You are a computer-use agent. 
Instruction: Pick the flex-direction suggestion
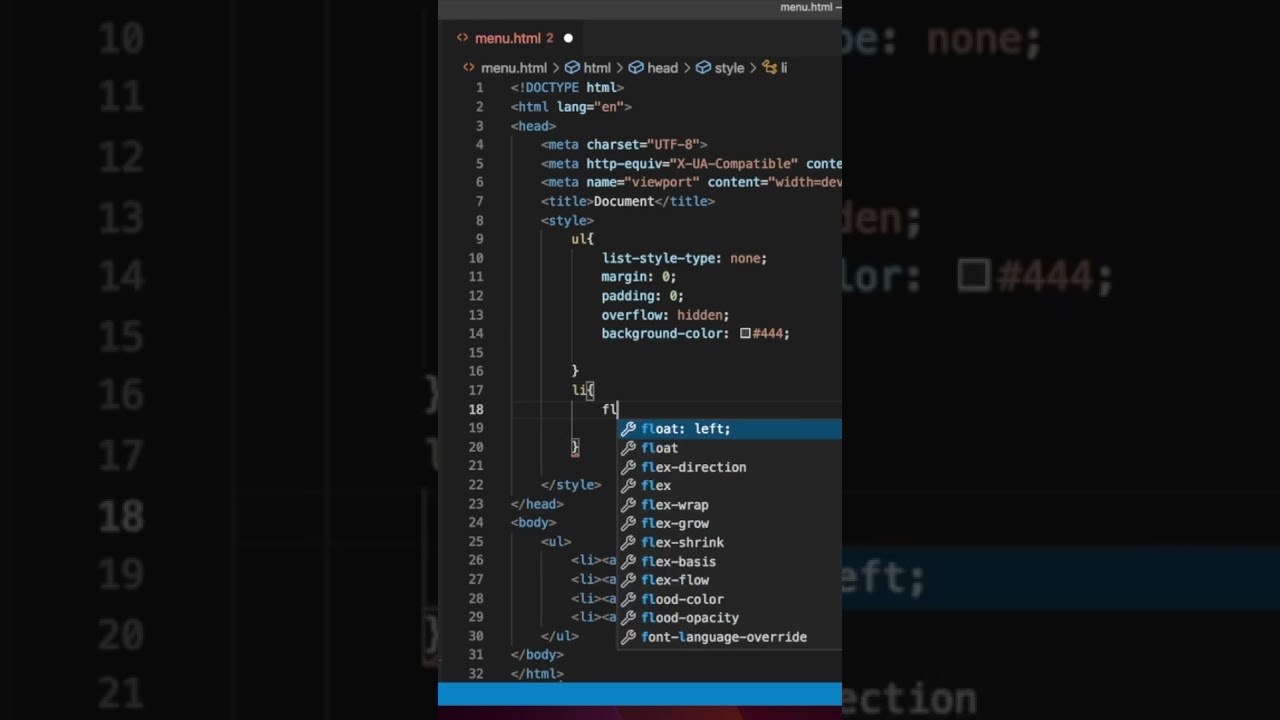729,467
